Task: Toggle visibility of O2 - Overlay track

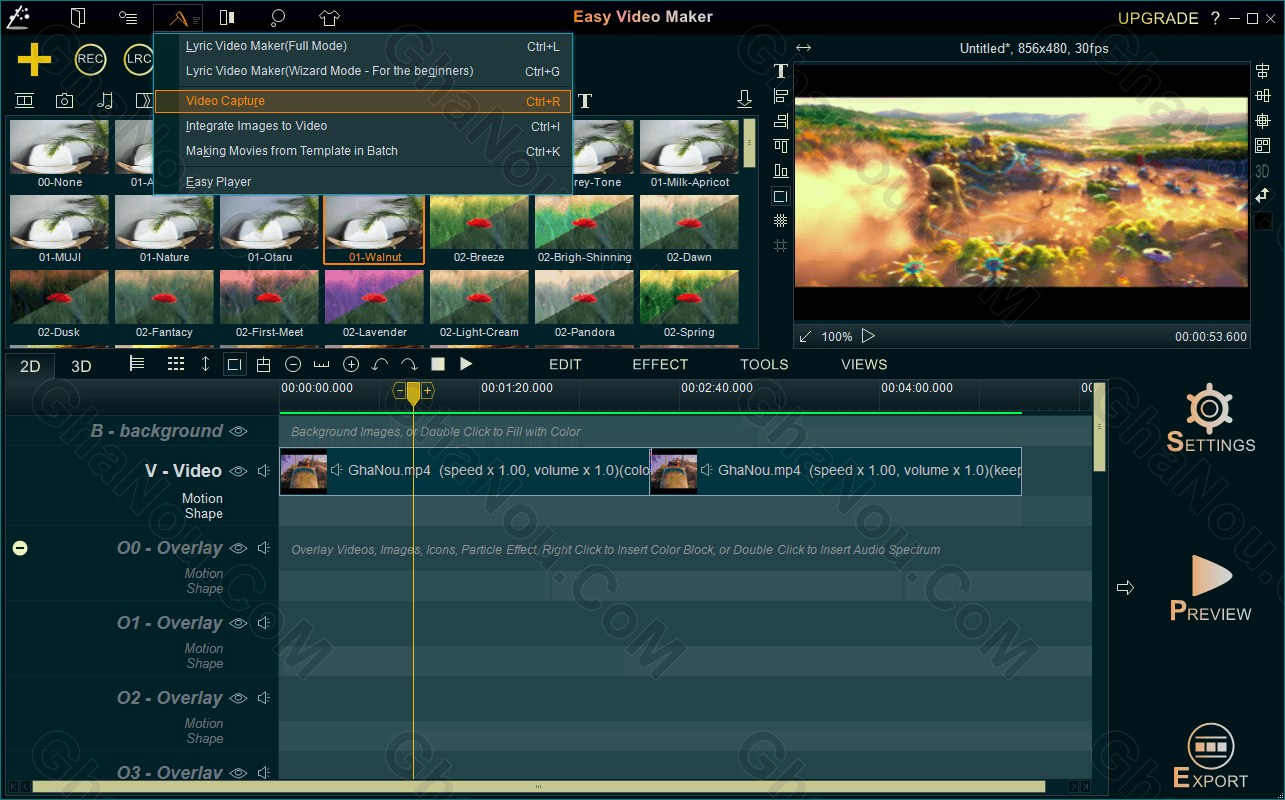Action: (x=238, y=698)
